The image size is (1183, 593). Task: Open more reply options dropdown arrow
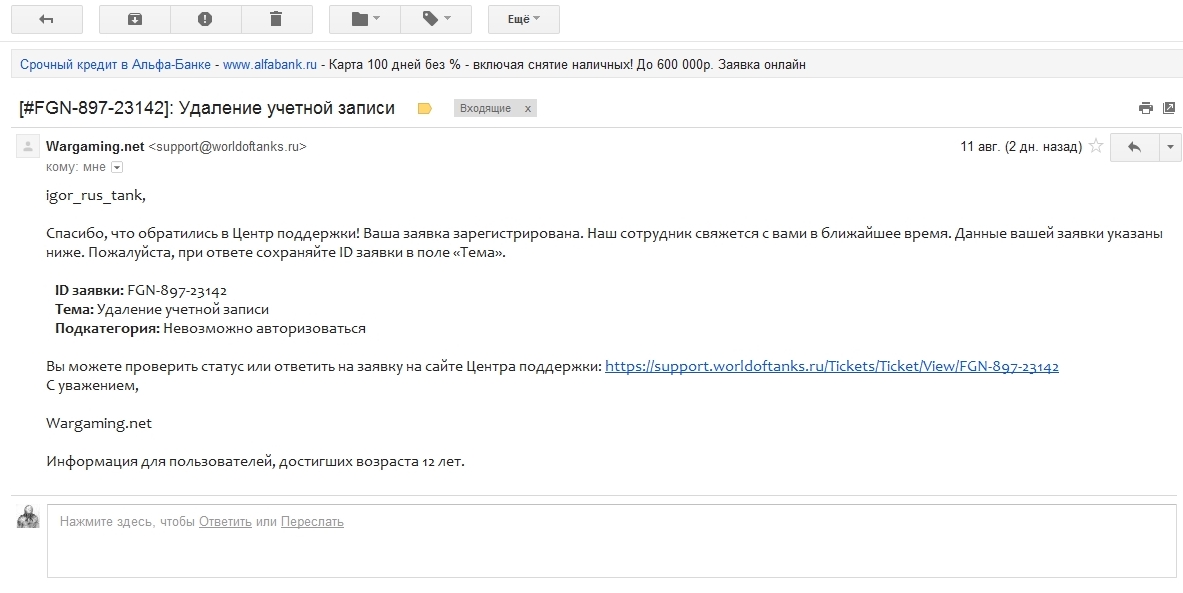pyautogui.click(x=1170, y=147)
